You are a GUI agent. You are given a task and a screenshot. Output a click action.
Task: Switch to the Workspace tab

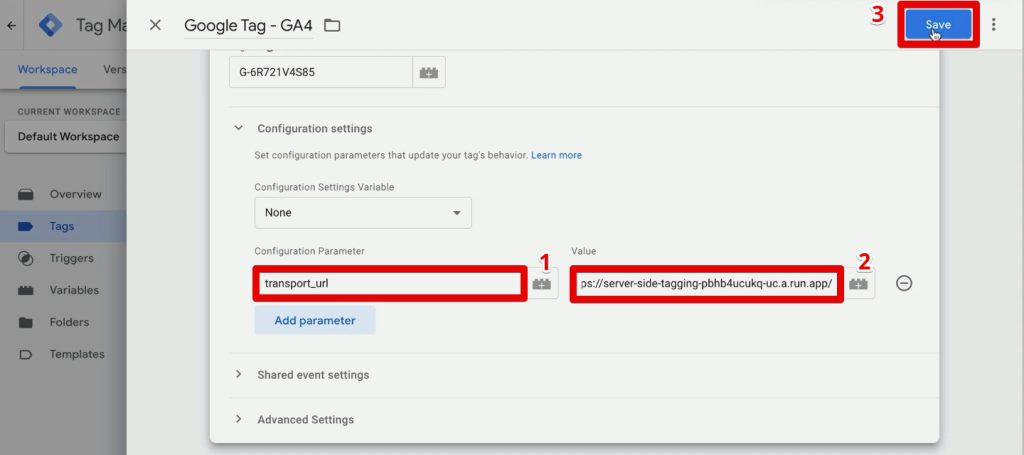pos(47,69)
